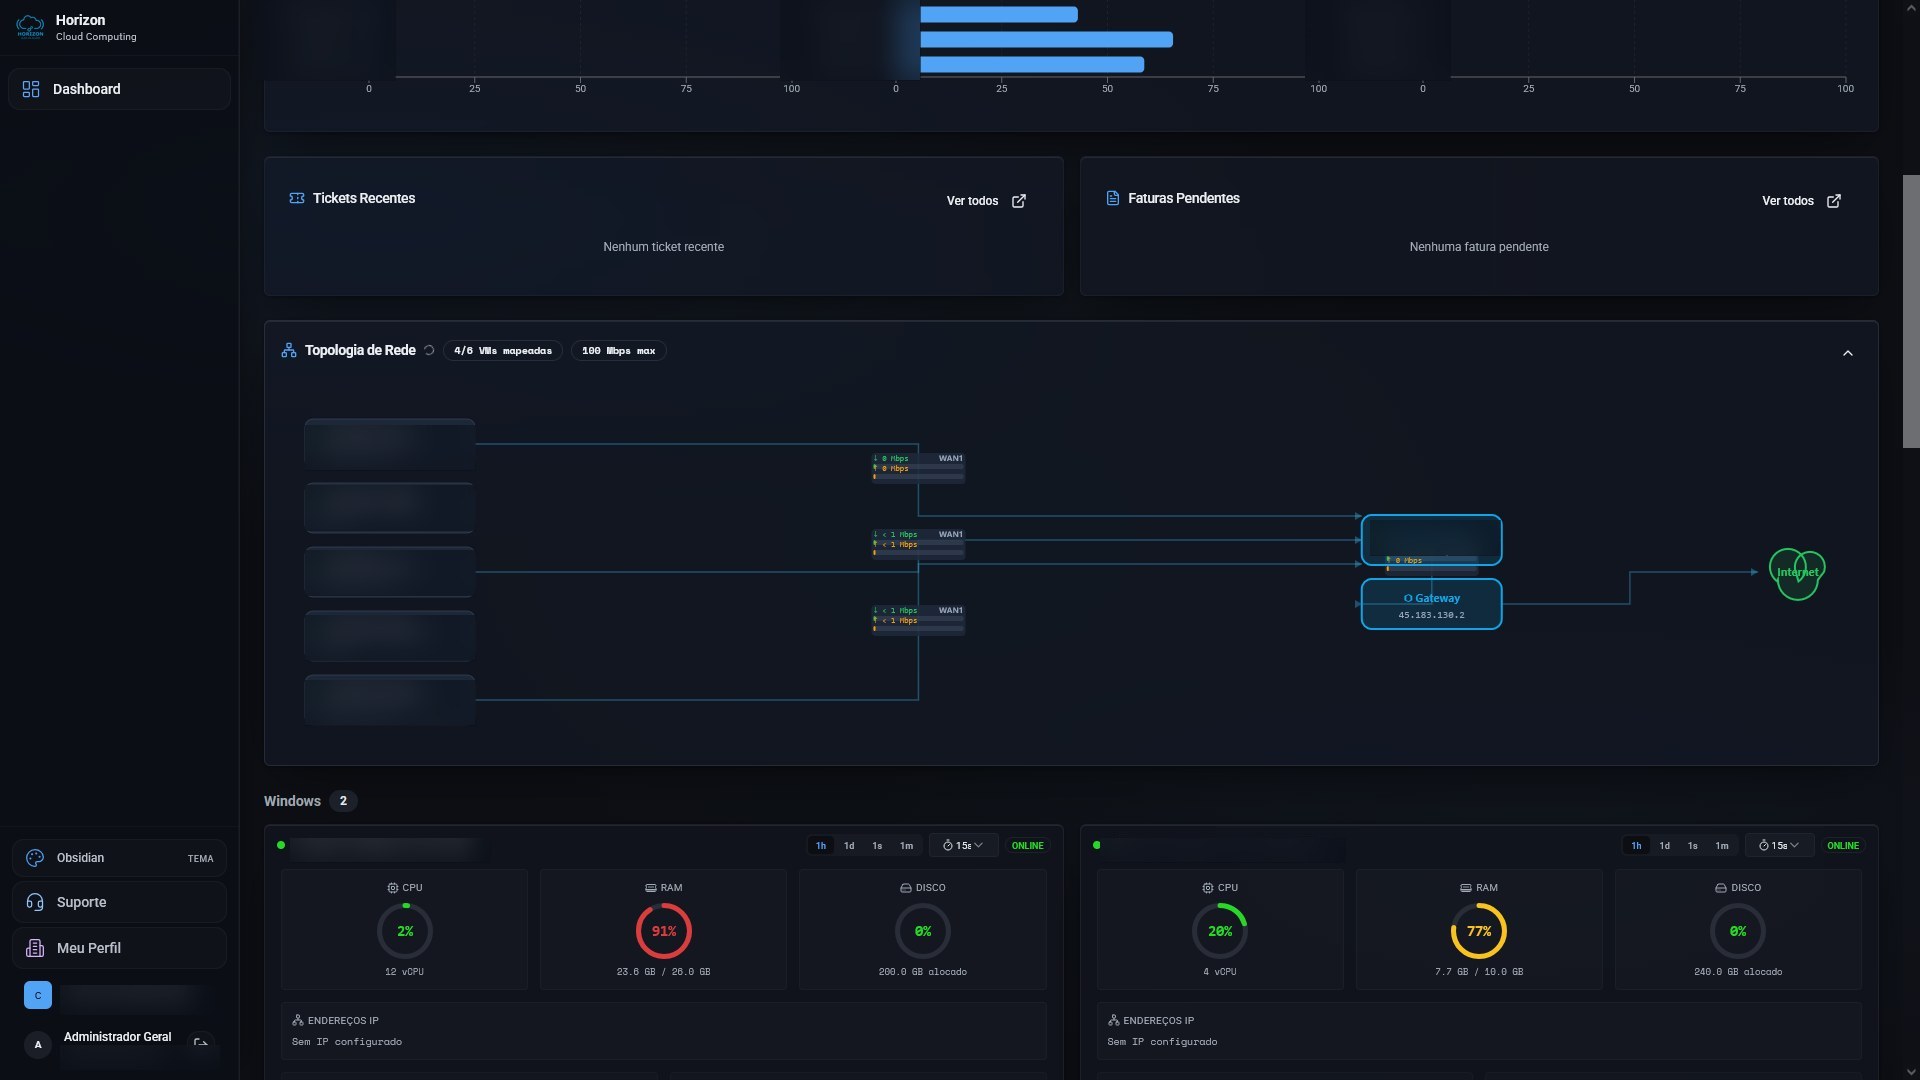Click text 23.6 GB / 26.0 GB
1920x1080 pixels.
pyautogui.click(x=664, y=972)
